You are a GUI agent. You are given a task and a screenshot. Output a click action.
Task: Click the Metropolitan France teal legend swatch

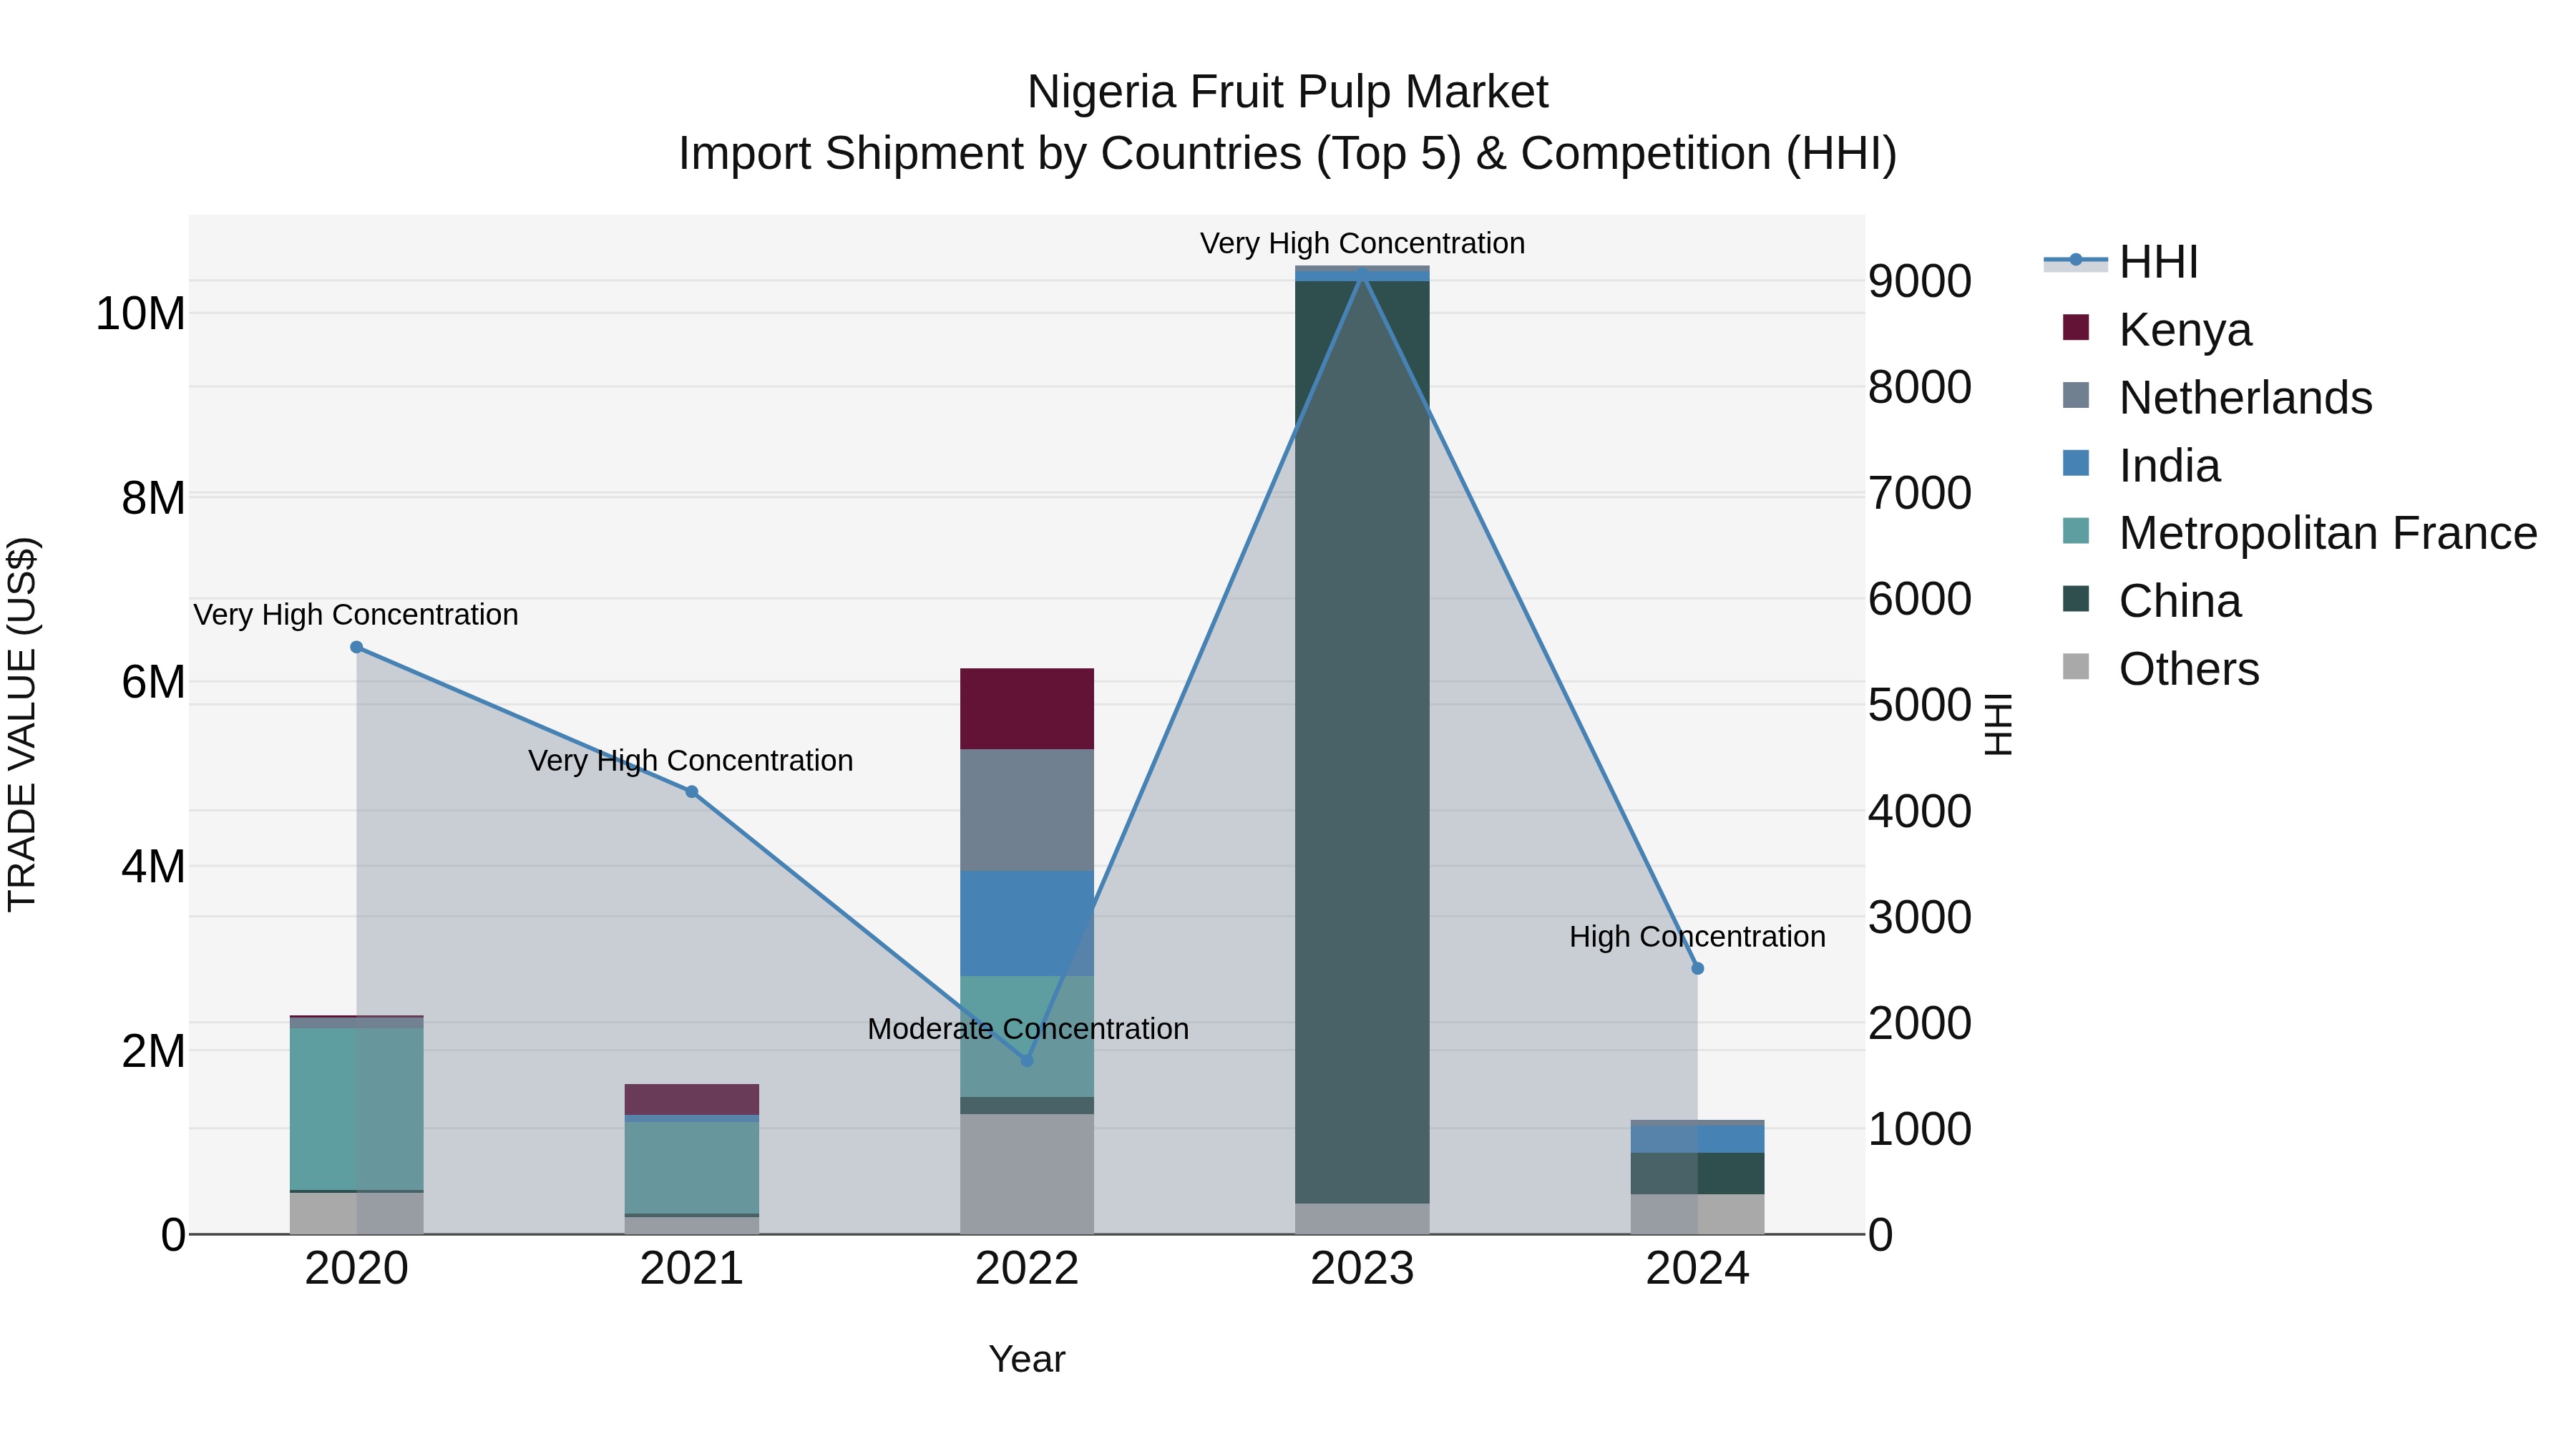click(2076, 531)
